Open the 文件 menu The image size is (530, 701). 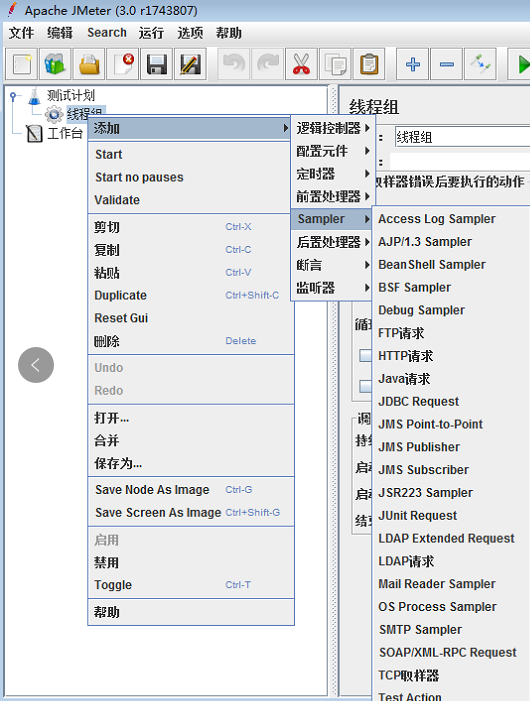[21, 33]
